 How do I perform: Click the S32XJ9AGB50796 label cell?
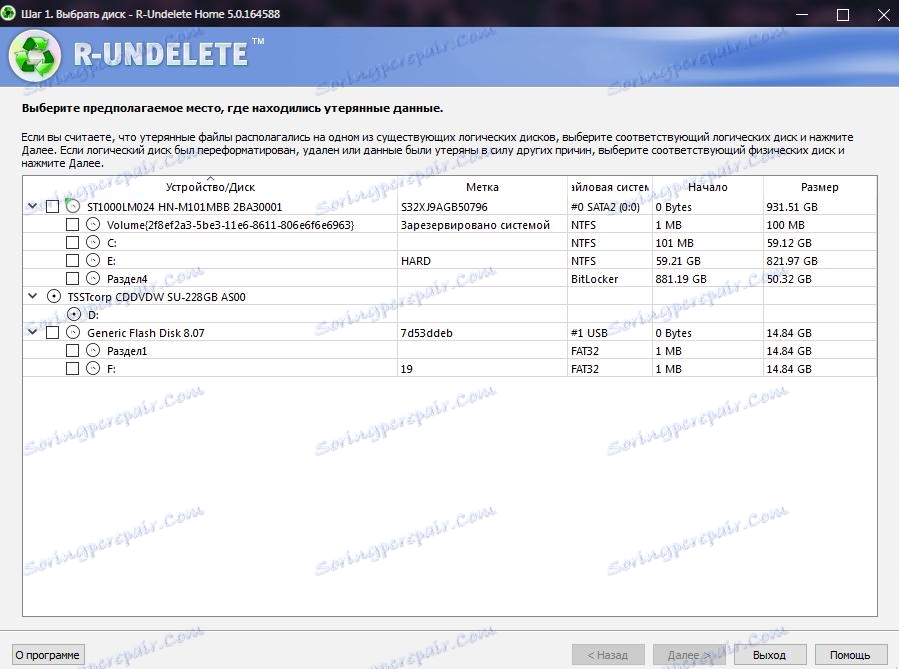click(444, 207)
